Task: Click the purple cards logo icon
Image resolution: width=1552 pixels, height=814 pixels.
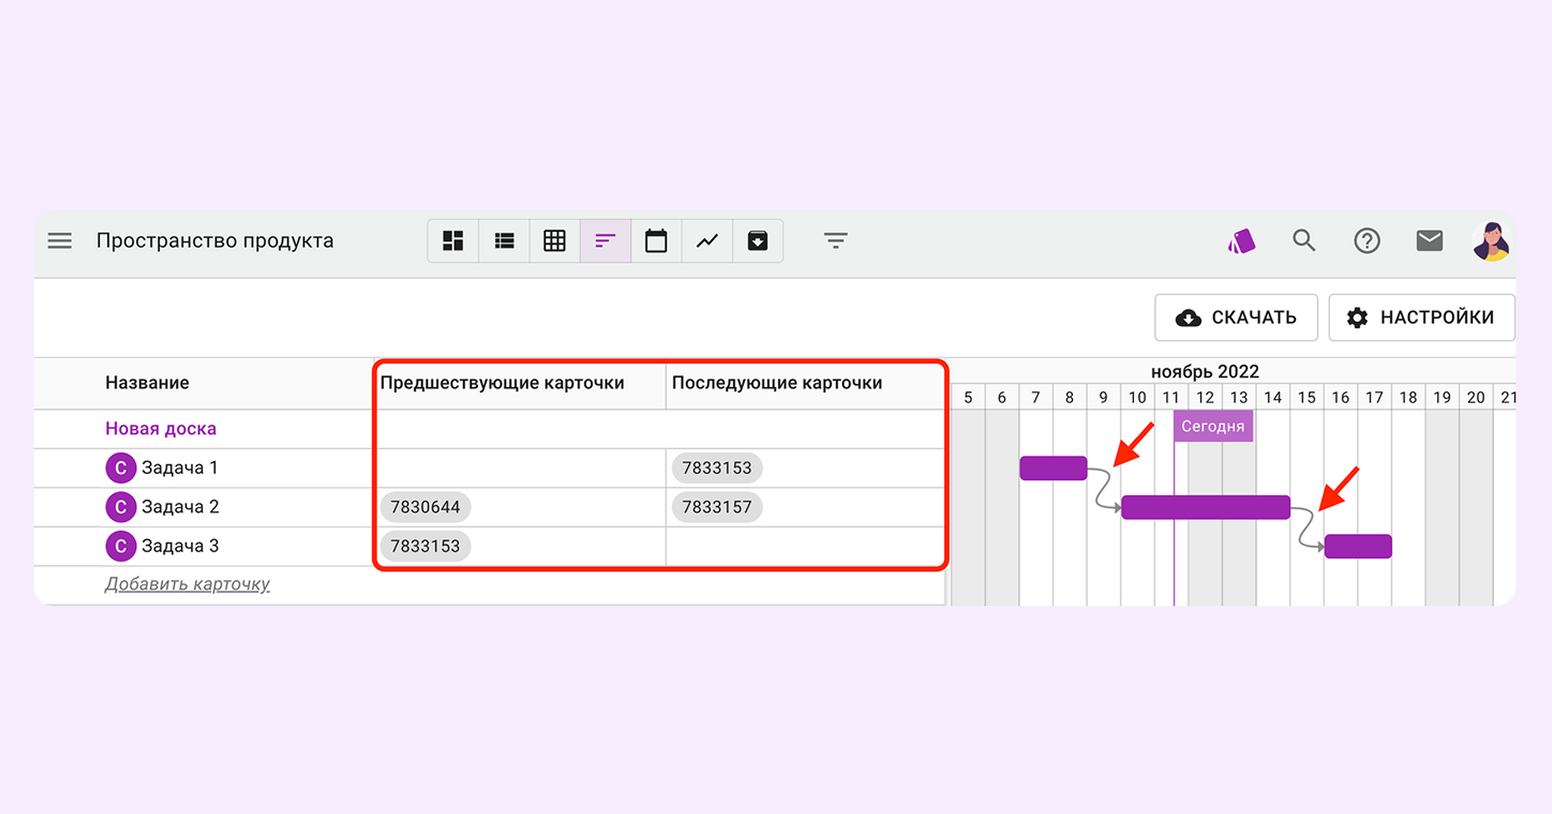Action: [x=1241, y=241]
